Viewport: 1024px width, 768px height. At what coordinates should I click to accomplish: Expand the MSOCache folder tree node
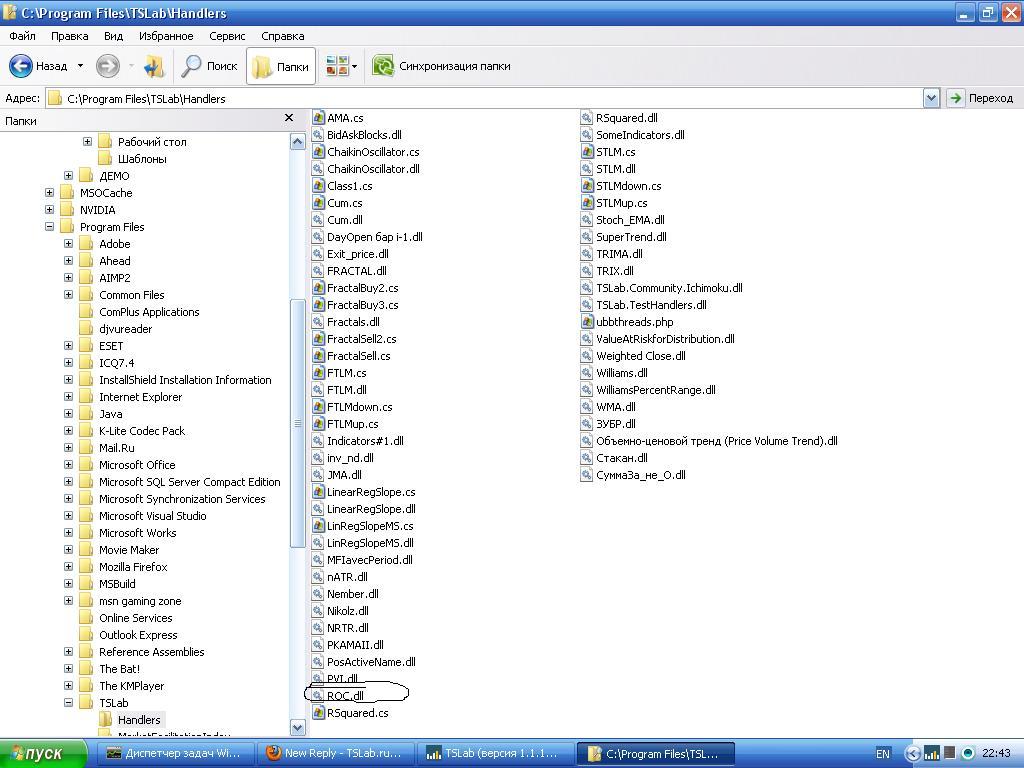tap(49, 193)
